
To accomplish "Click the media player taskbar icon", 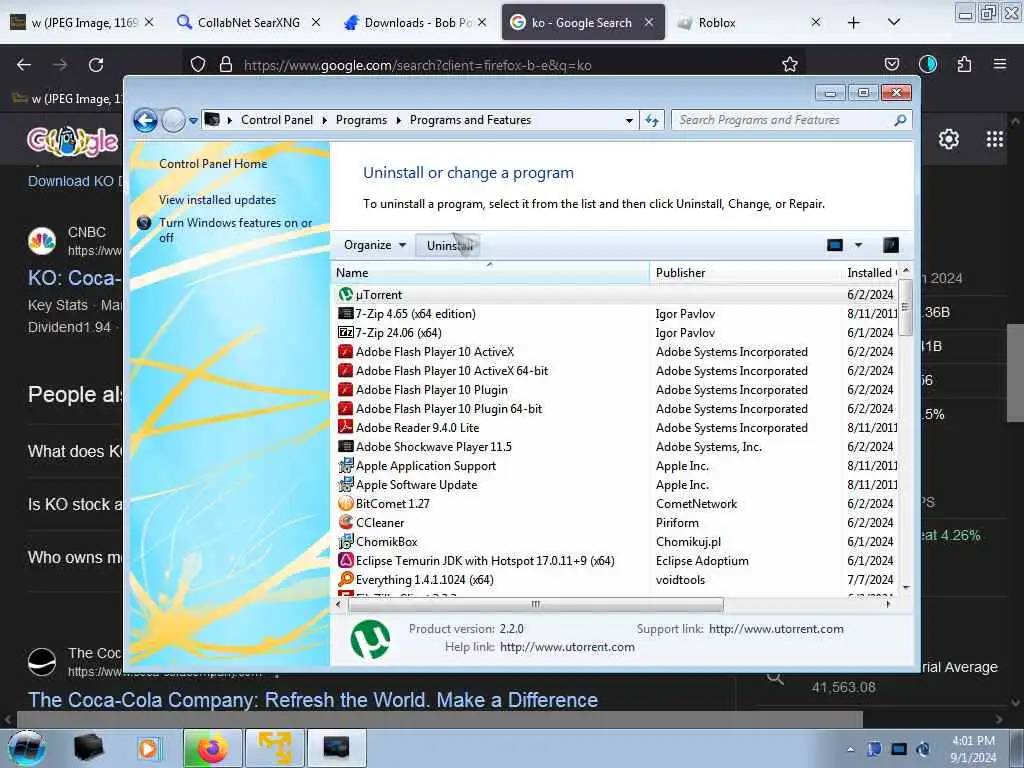I will click(x=148, y=748).
